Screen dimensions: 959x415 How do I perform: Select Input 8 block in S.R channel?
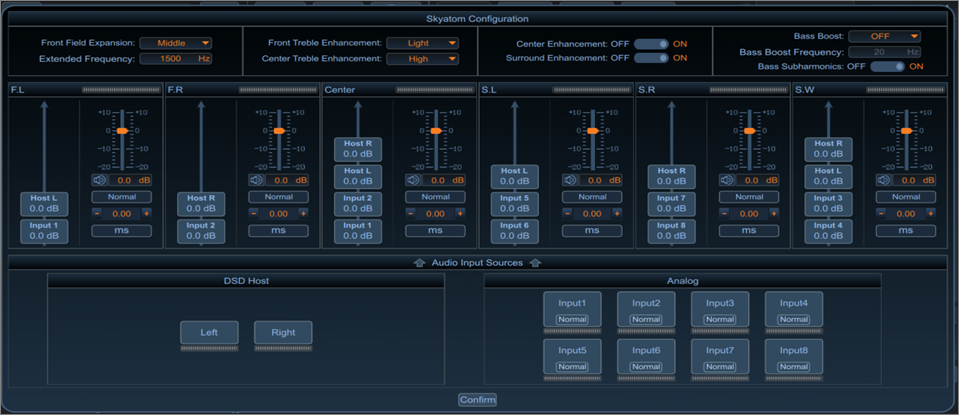coord(672,231)
